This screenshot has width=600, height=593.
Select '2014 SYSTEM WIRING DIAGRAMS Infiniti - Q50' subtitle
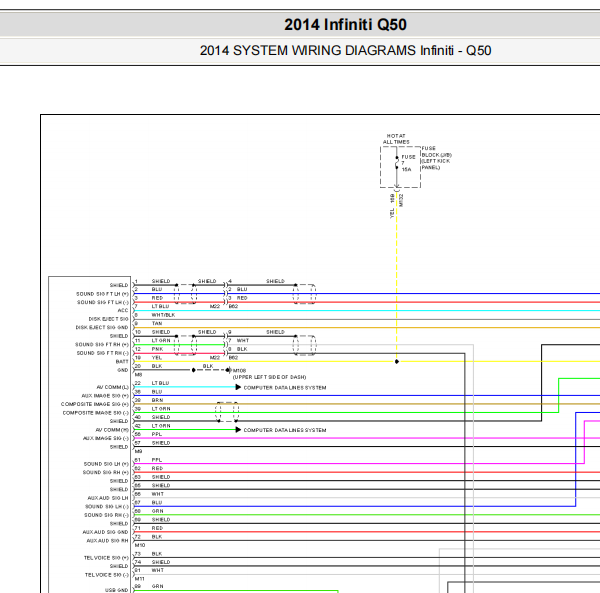click(x=345, y=51)
